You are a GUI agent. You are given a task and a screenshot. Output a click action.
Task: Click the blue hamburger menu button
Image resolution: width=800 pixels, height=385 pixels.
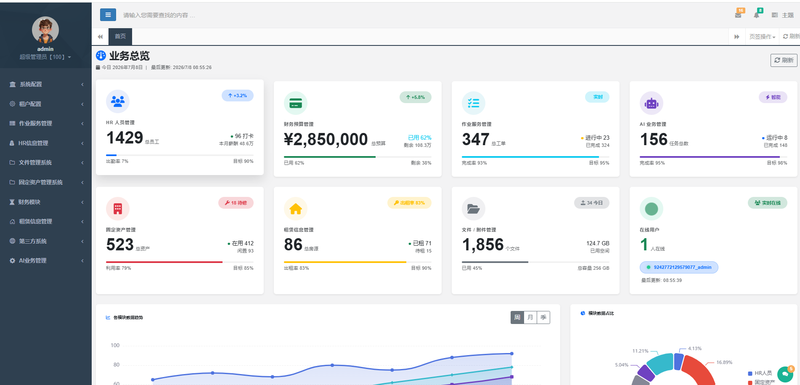(x=108, y=15)
